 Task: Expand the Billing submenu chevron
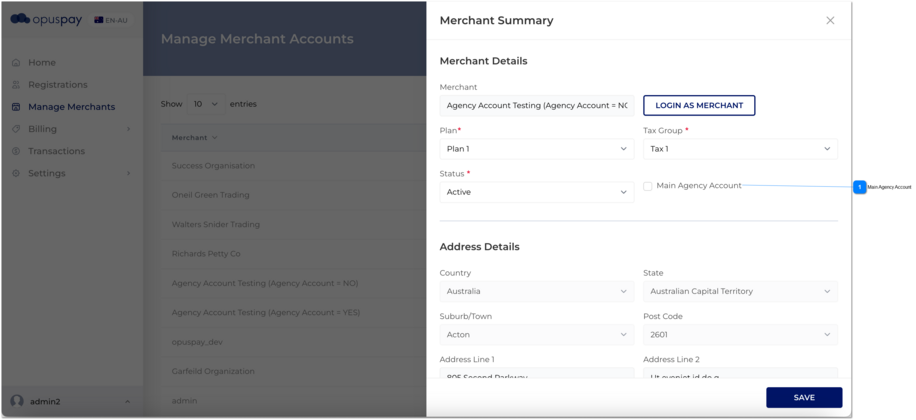click(129, 129)
